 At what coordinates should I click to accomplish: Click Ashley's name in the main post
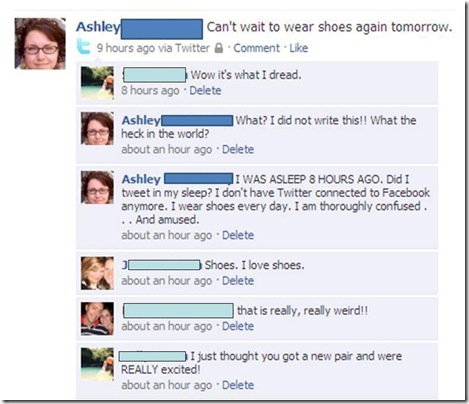[98, 27]
